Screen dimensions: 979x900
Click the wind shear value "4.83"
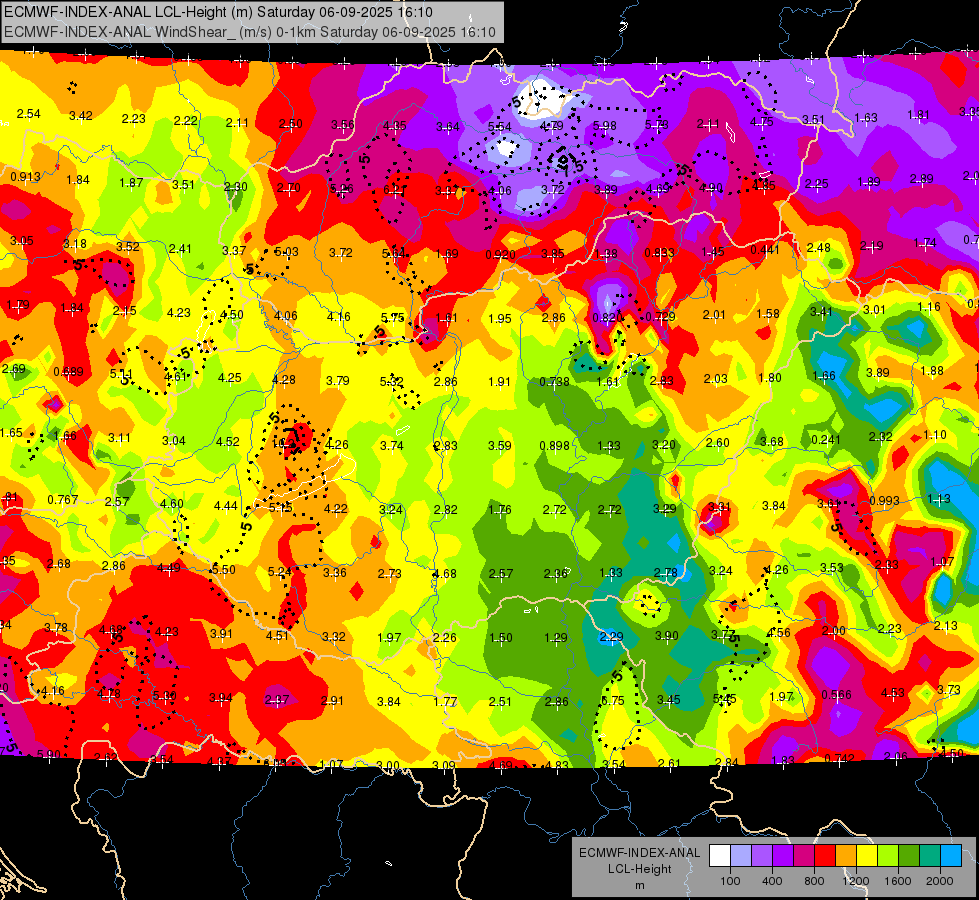pyautogui.click(x=556, y=765)
